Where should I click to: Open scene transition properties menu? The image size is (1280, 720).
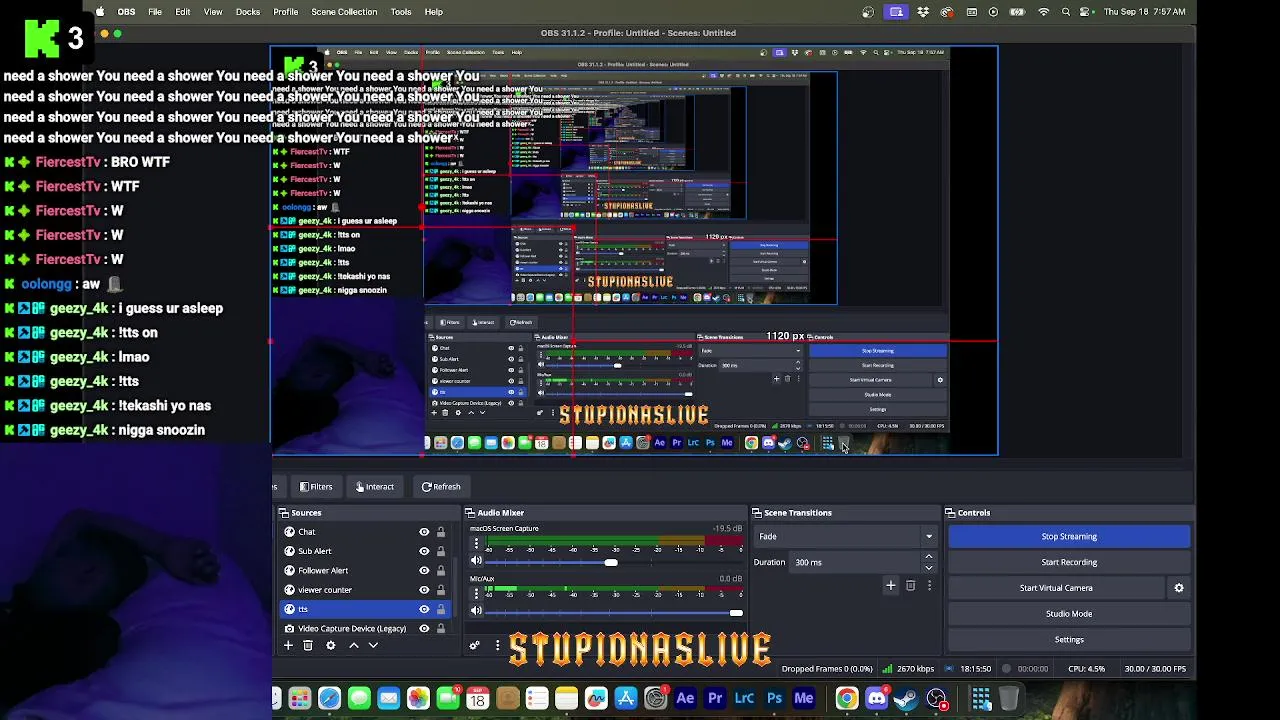tap(929, 586)
